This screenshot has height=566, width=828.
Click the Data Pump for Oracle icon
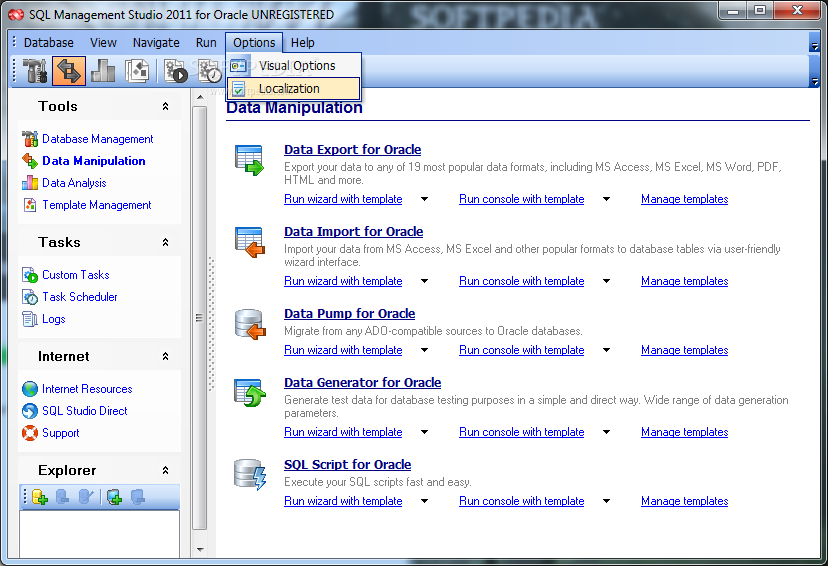tap(249, 324)
